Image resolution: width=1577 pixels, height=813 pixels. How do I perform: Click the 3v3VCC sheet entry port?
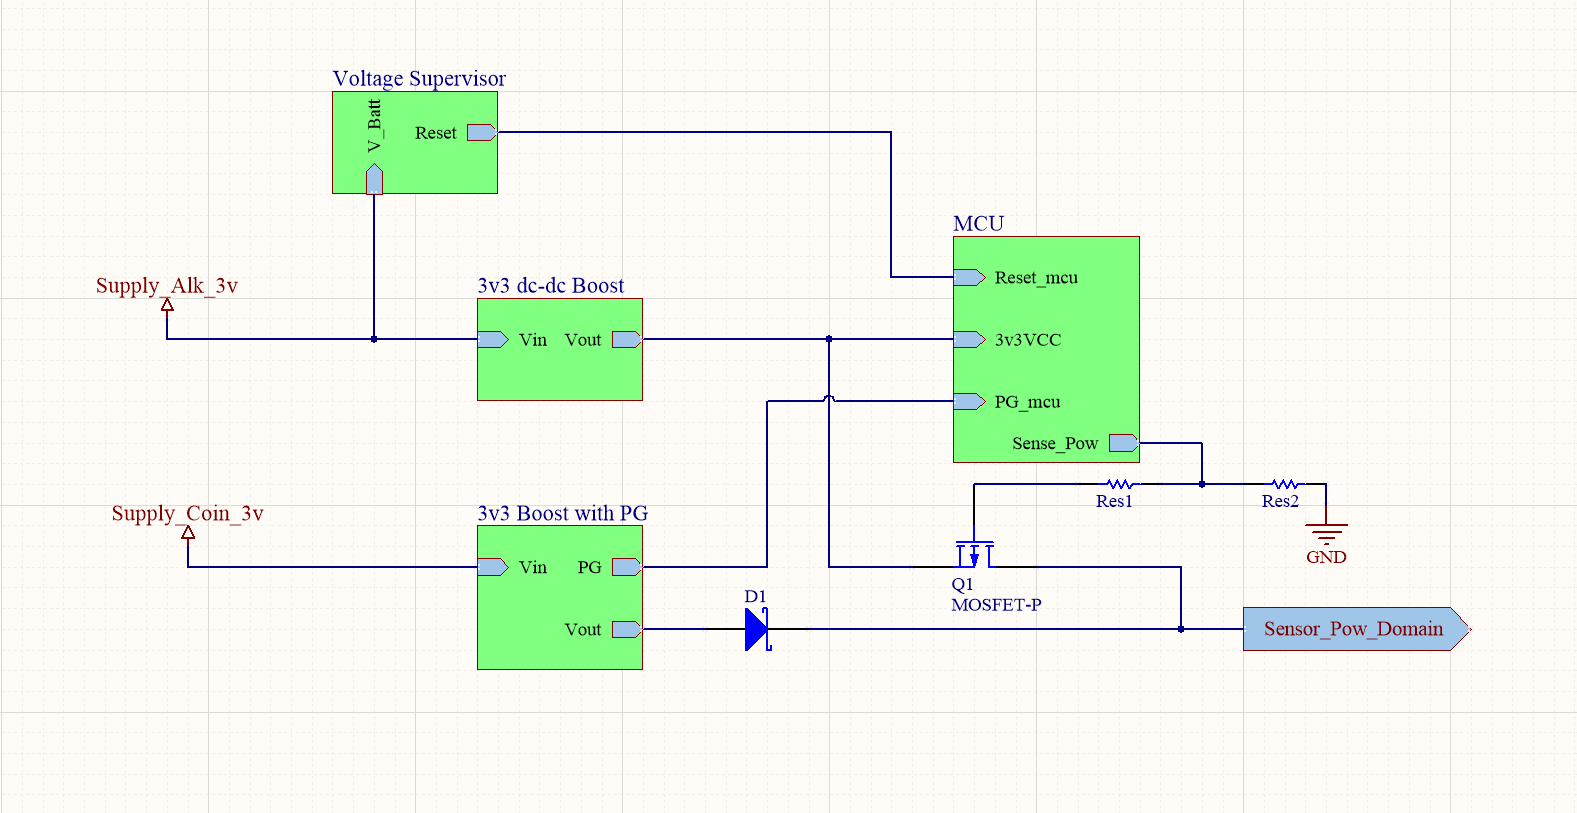pos(969,339)
